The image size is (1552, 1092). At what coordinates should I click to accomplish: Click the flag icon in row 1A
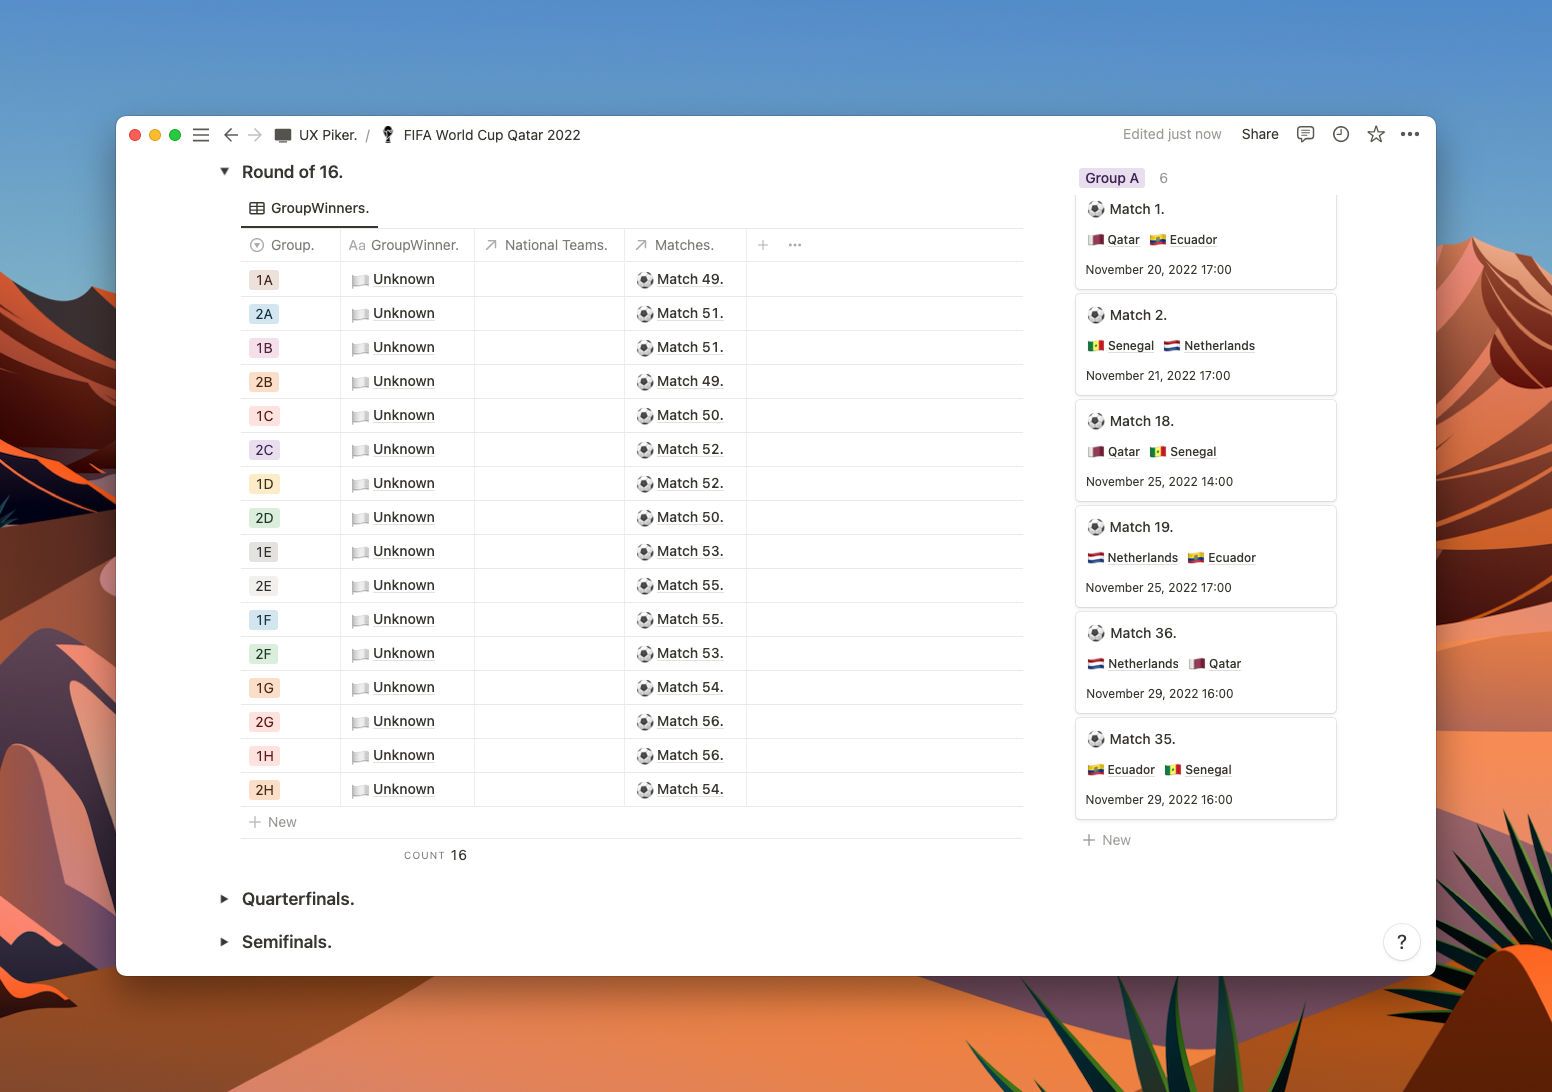tap(361, 280)
